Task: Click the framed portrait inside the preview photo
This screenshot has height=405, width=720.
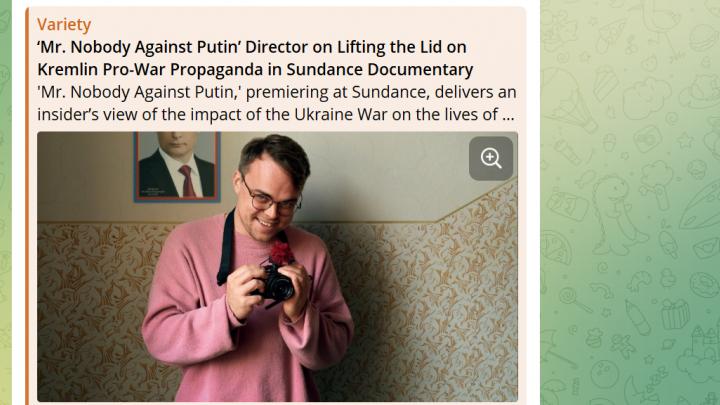Action: click(x=177, y=166)
